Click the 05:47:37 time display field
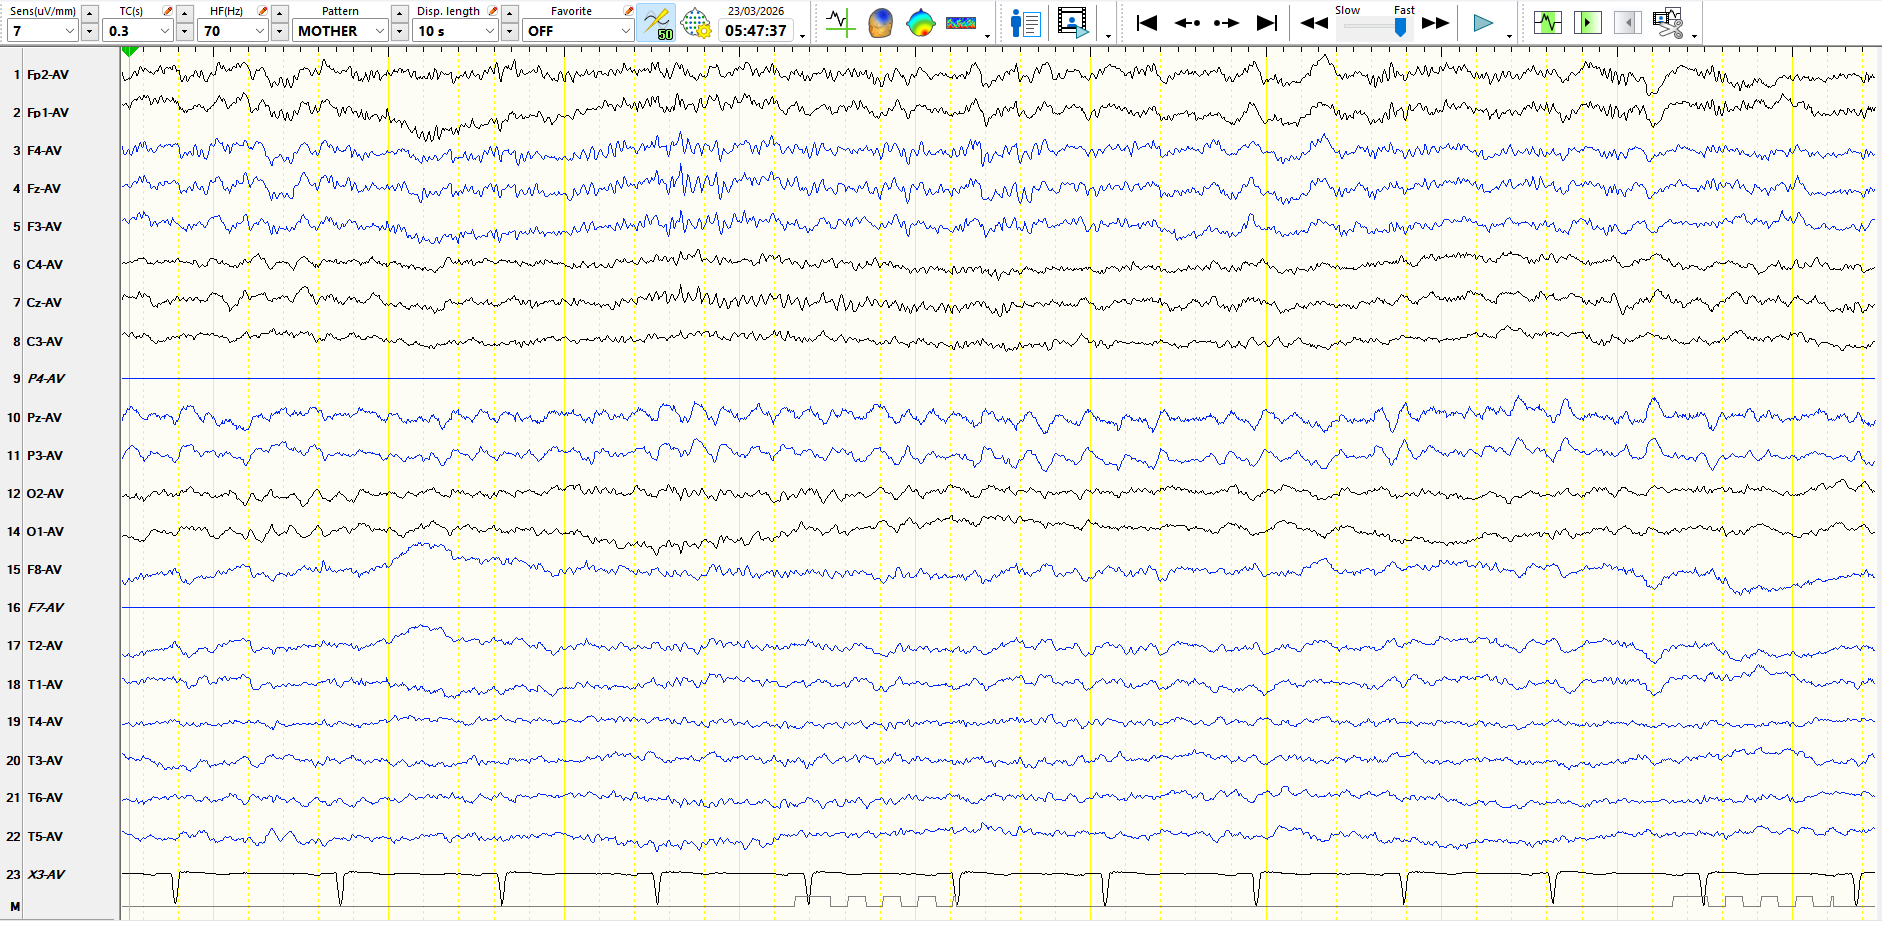Viewport: 1882px width, 925px height. click(756, 31)
